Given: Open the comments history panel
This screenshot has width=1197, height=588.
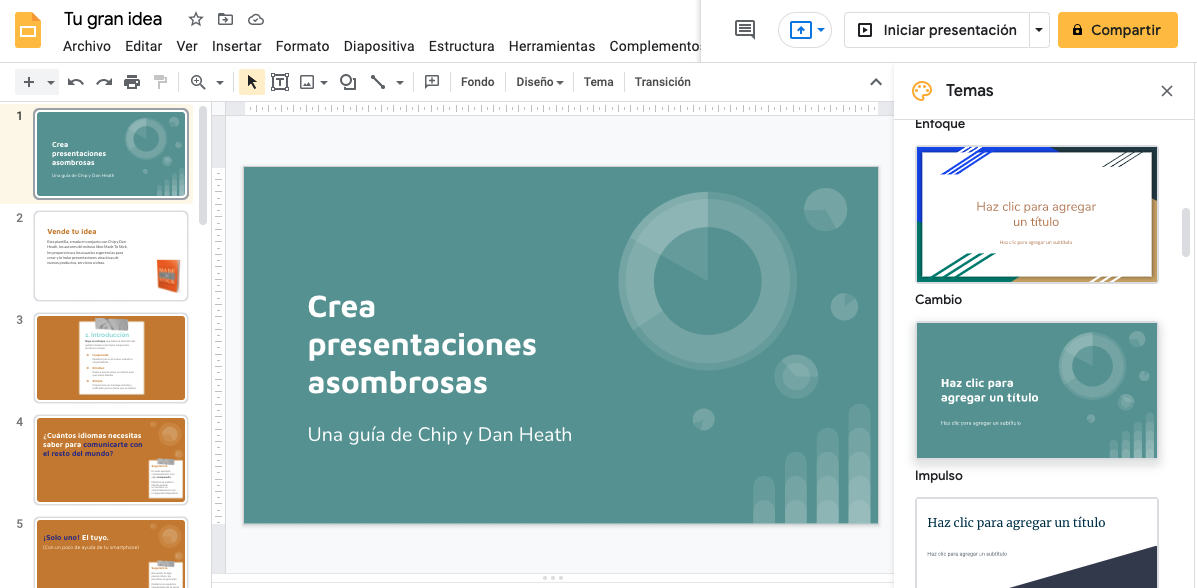Looking at the screenshot, I should pyautogui.click(x=744, y=30).
